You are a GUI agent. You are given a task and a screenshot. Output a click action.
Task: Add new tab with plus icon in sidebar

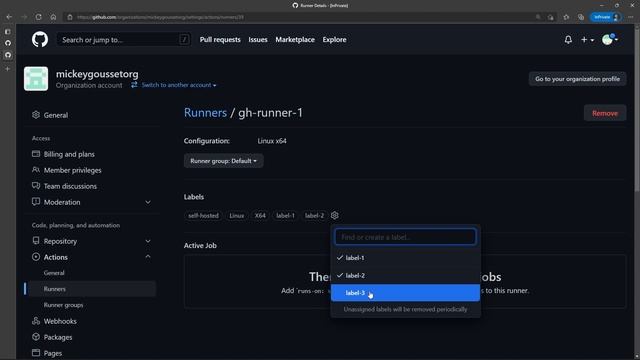[8, 69]
